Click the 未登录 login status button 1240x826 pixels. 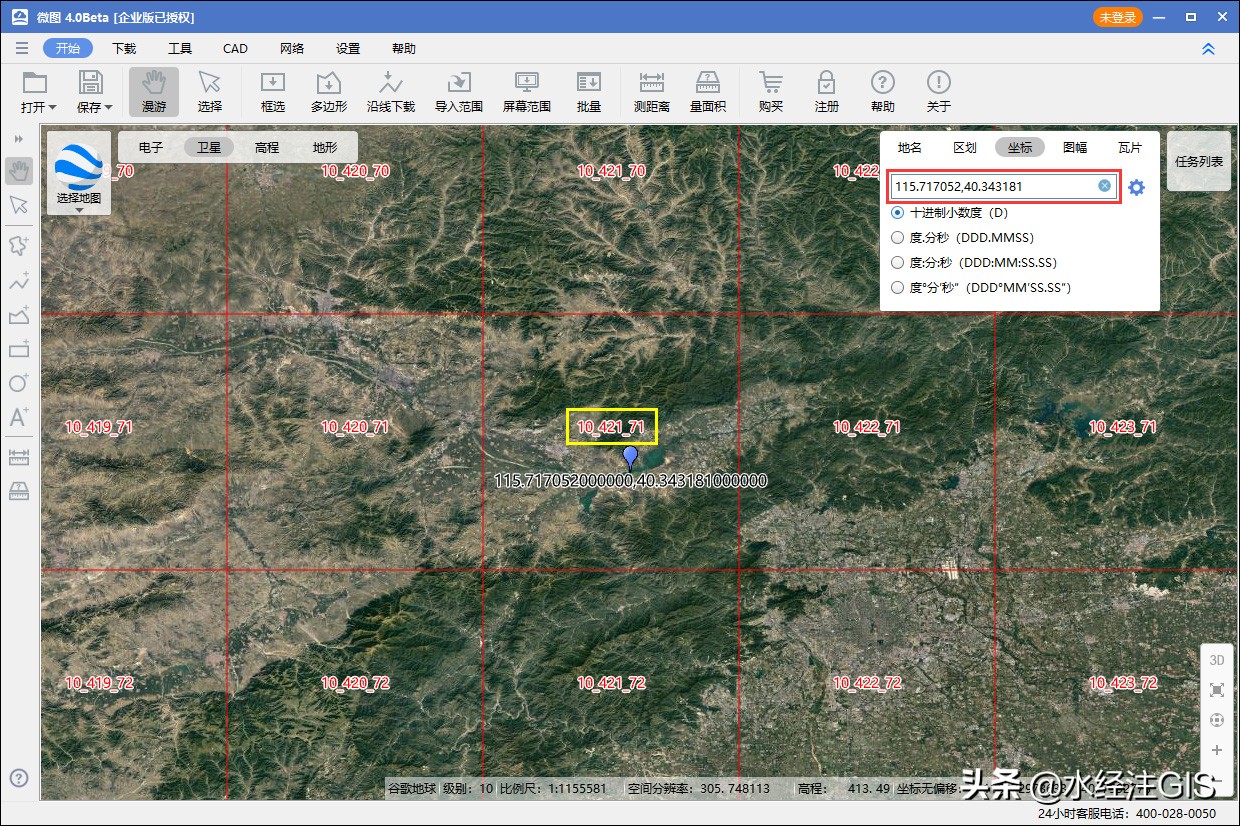[x=1117, y=17]
